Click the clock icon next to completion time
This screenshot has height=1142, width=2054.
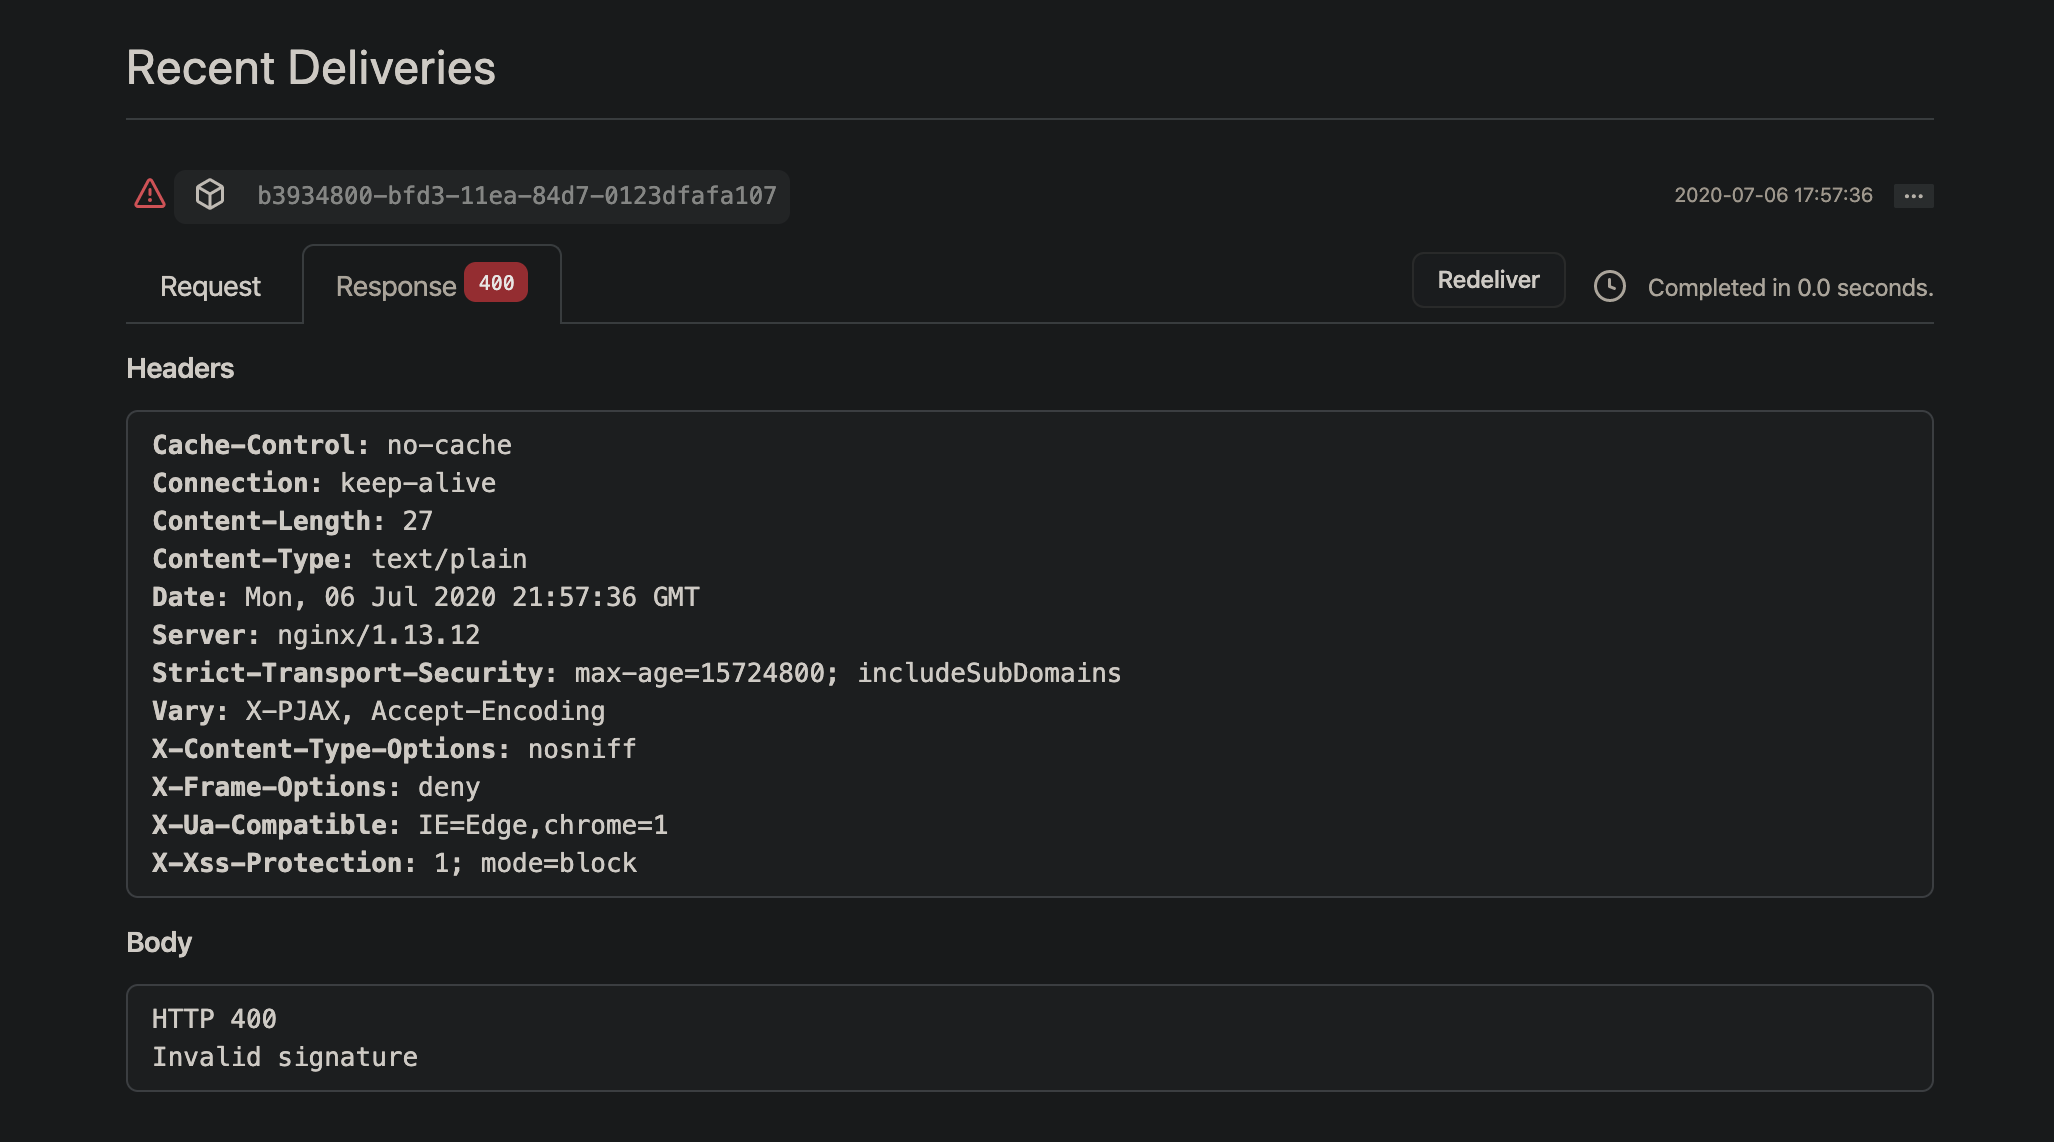tap(1608, 287)
